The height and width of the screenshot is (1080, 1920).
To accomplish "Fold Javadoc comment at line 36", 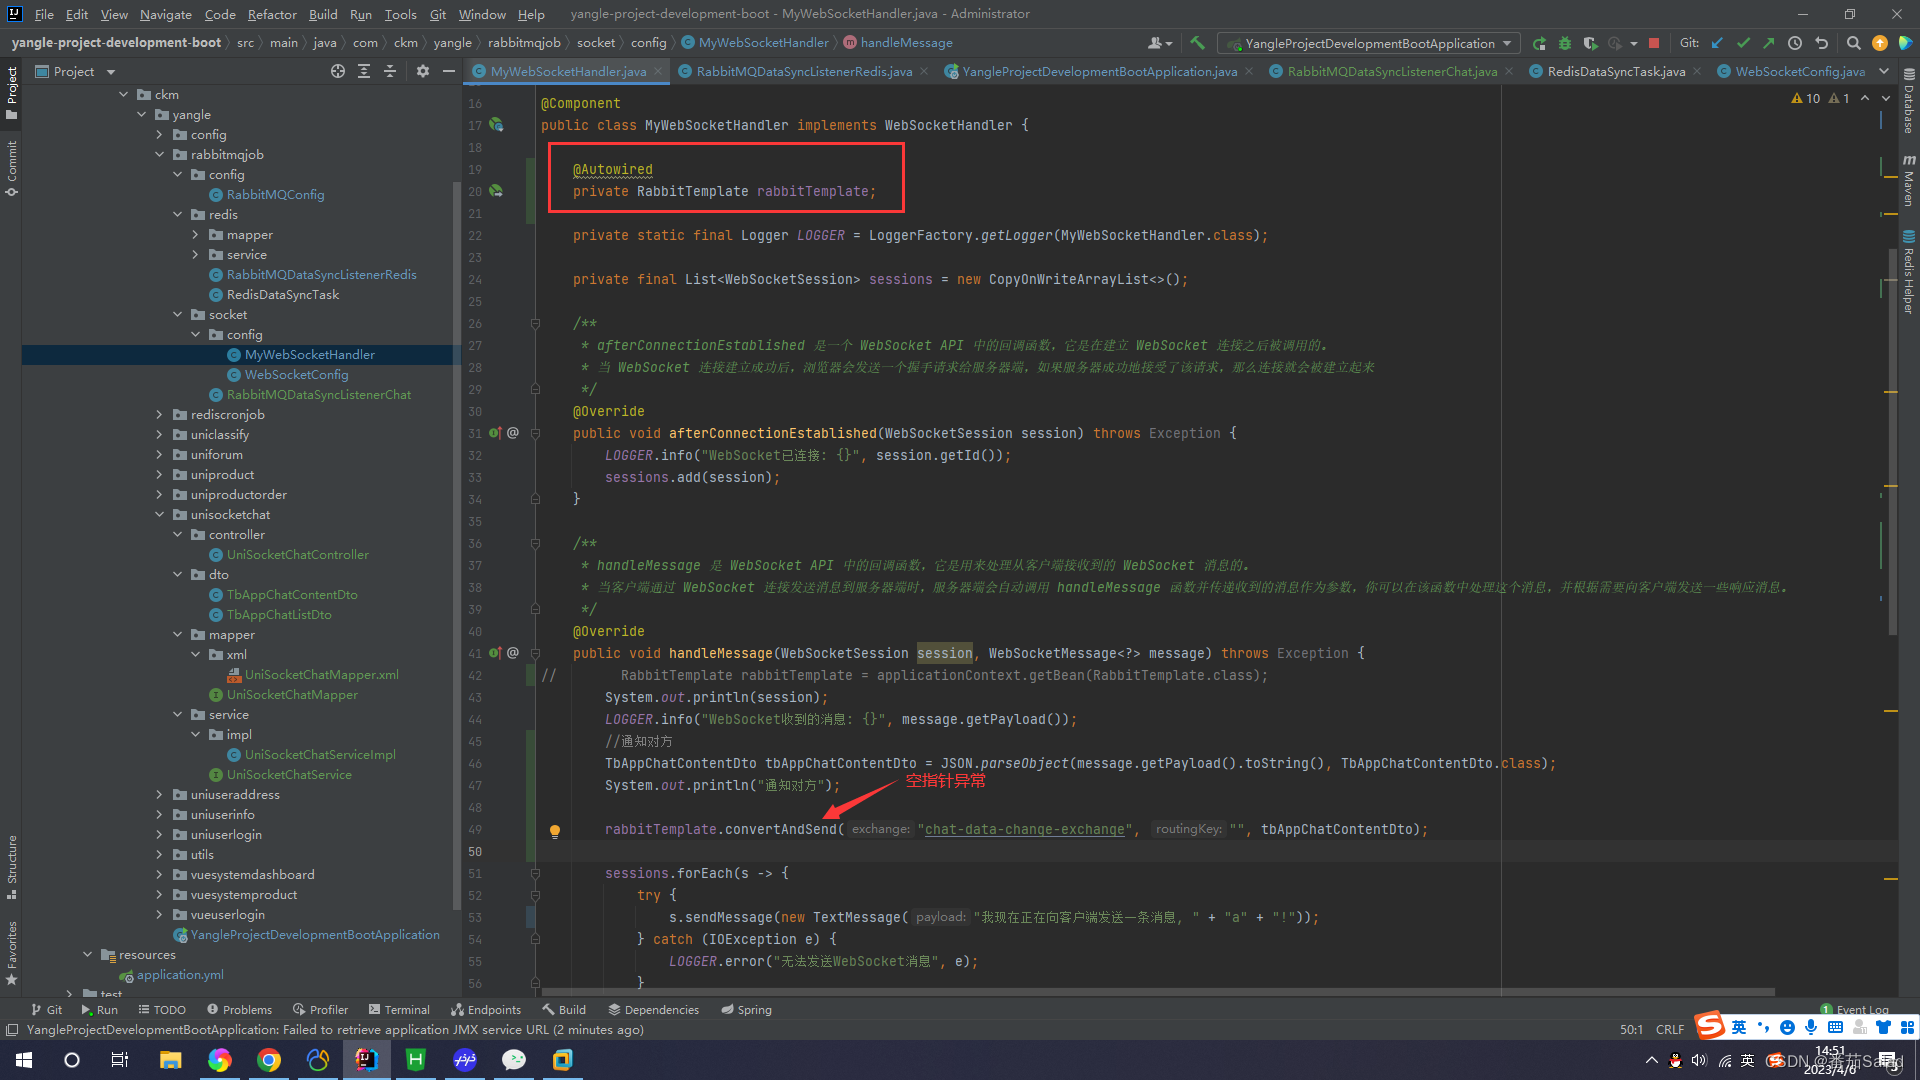I will (535, 543).
